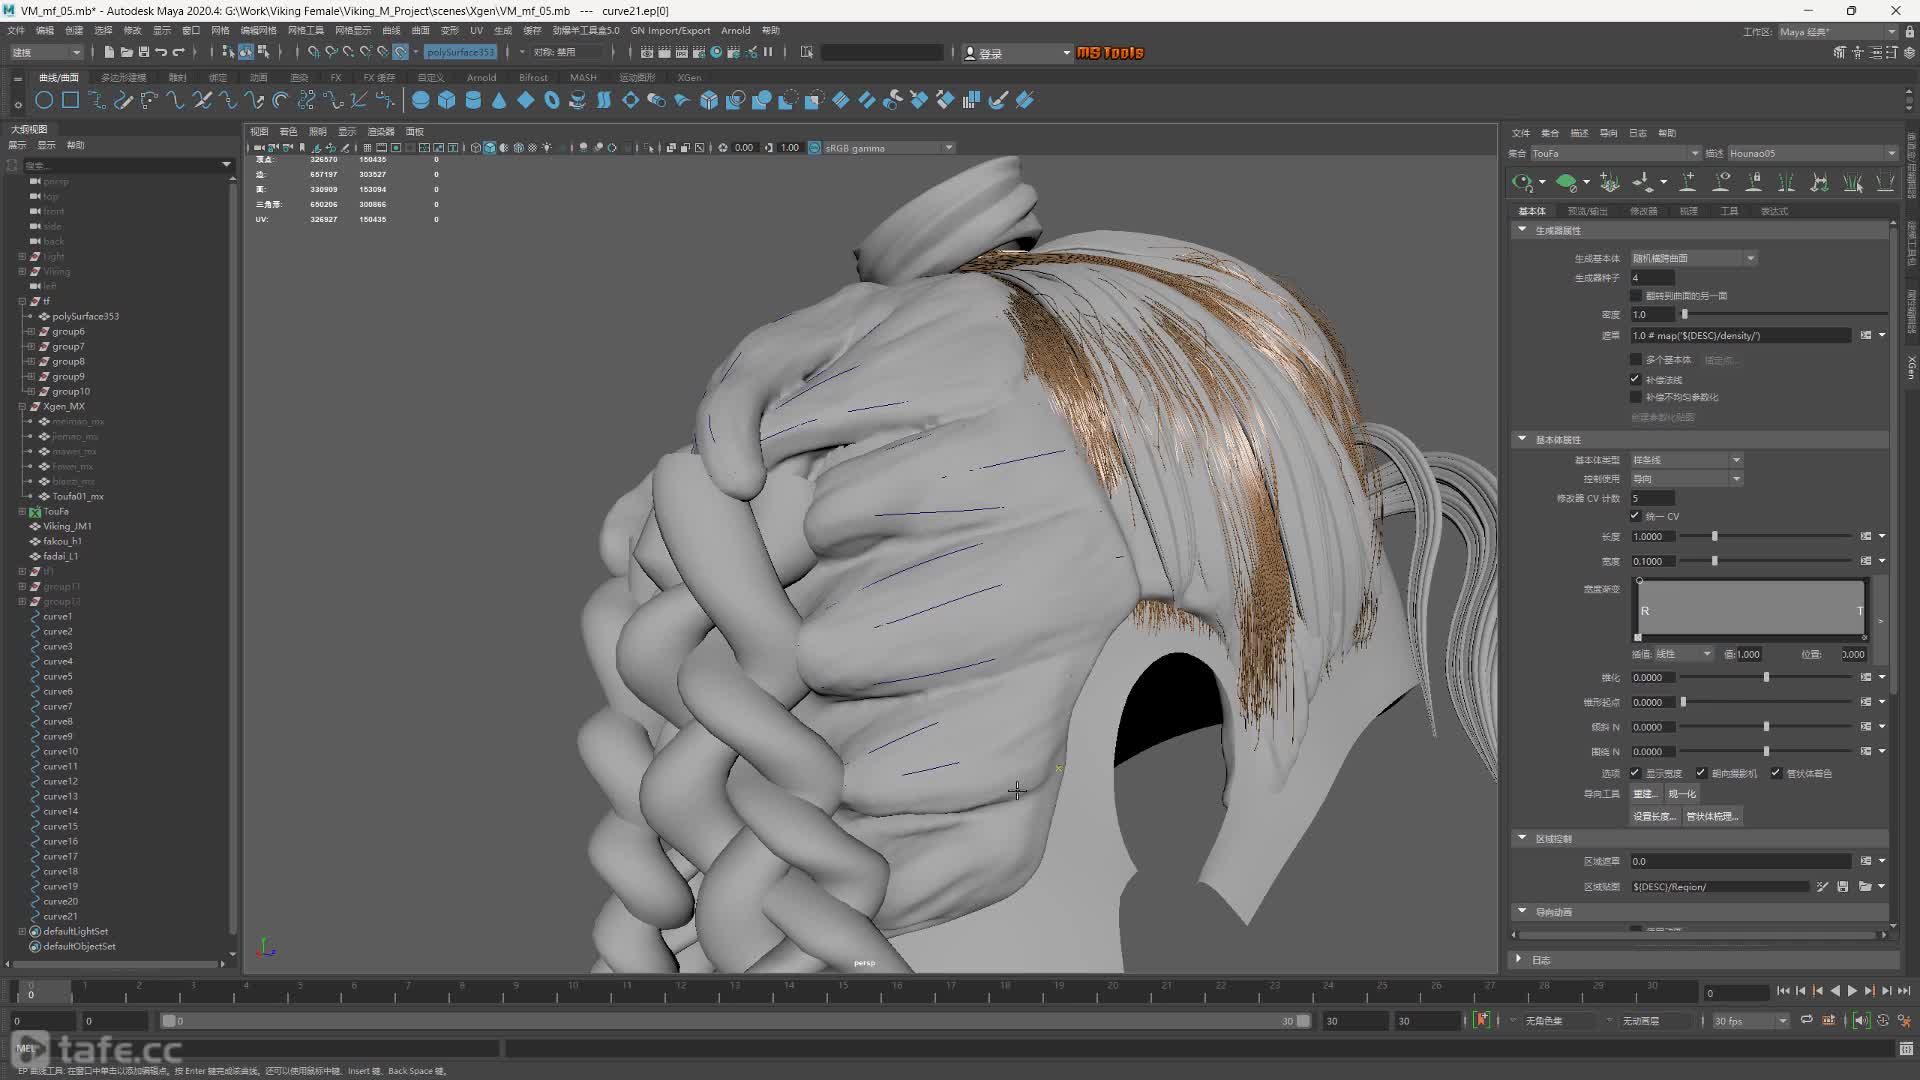Toggle the 朝向摄影机 checkbox
The image size is (1920, 1080).
[1701, 773]
